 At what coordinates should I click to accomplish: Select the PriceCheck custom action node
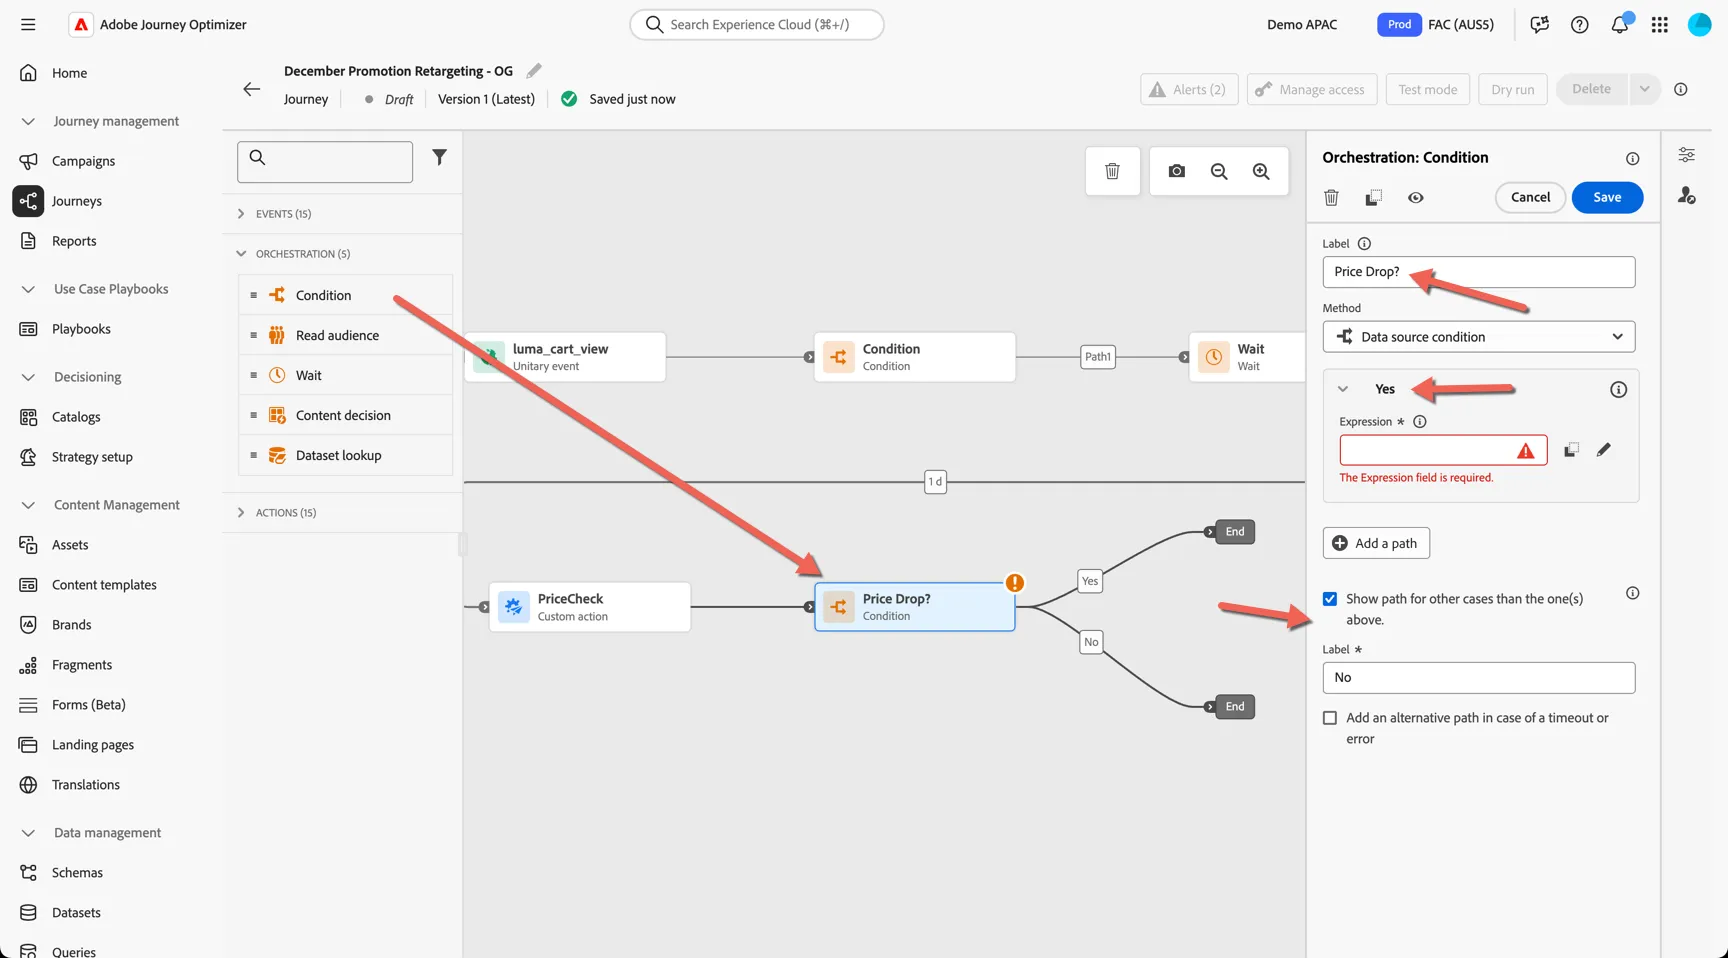590,607
